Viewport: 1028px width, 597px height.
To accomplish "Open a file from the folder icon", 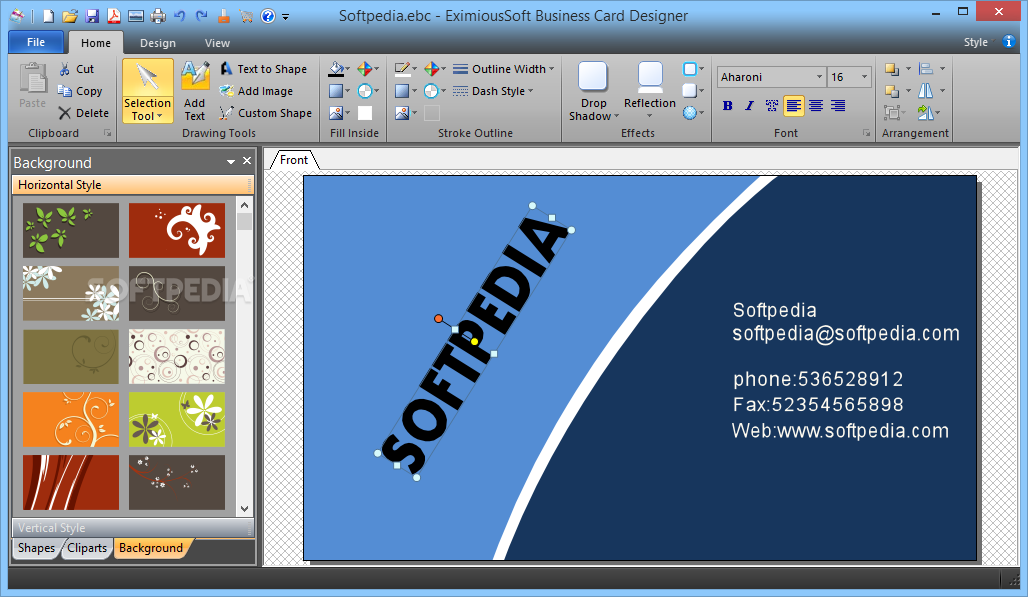I will click(x=70, y=16).
